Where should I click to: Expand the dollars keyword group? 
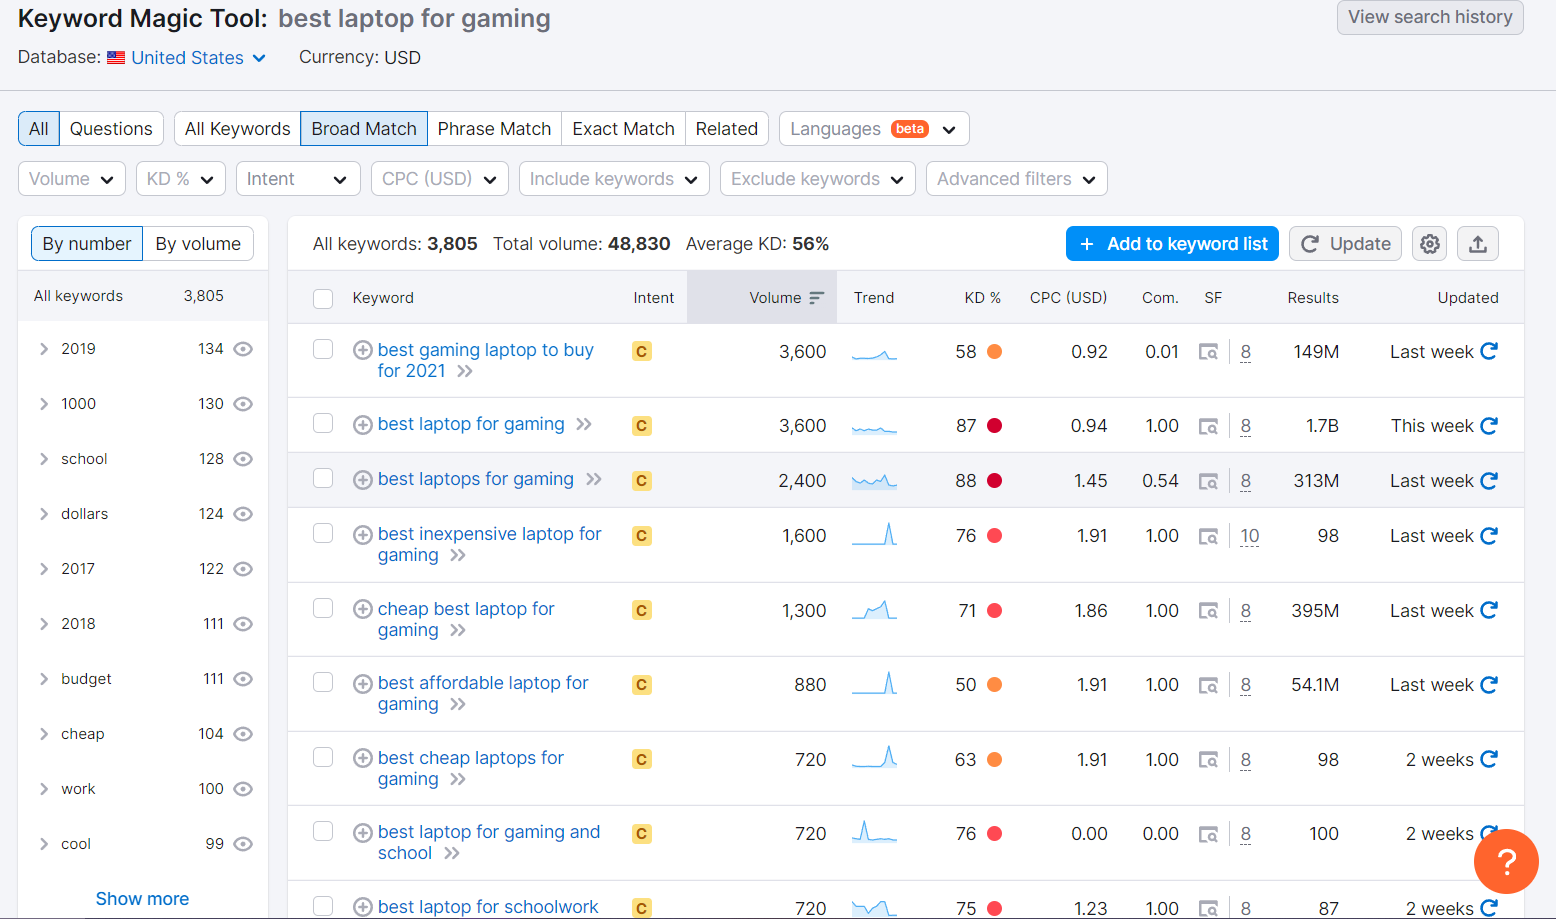(44, 514)
